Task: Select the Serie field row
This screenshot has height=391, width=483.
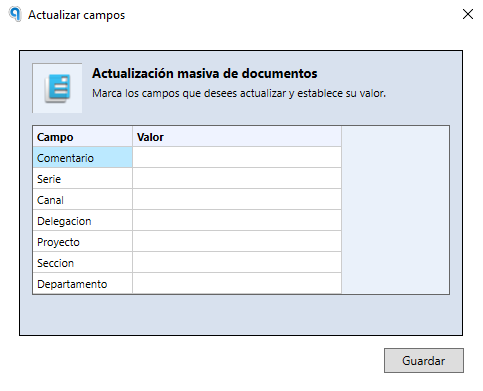Action: pyautogui.click(x=83, y=179)
